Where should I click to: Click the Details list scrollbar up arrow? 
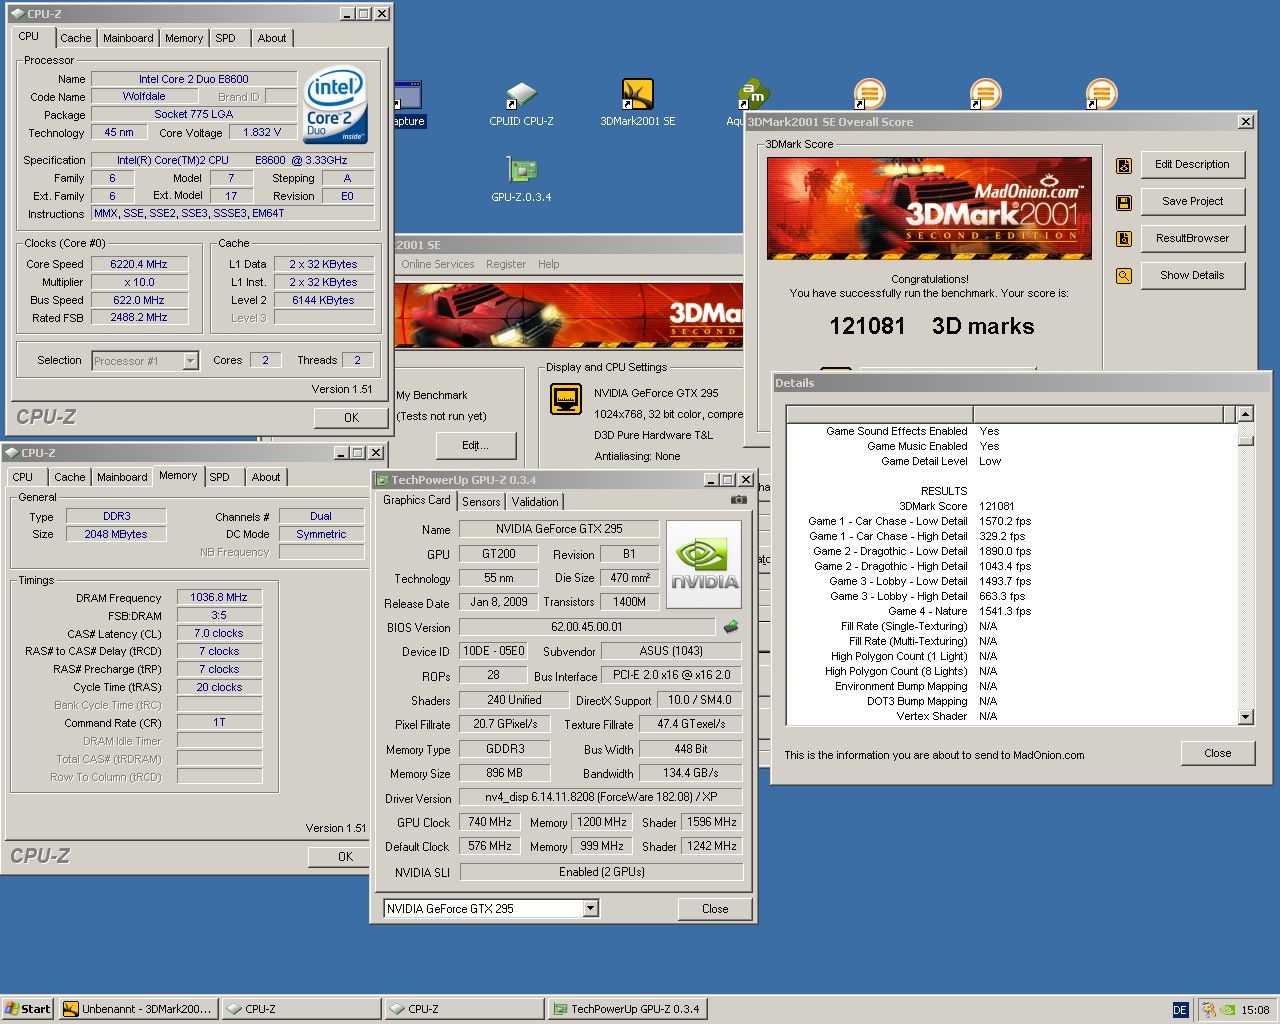pos(1245,414)
